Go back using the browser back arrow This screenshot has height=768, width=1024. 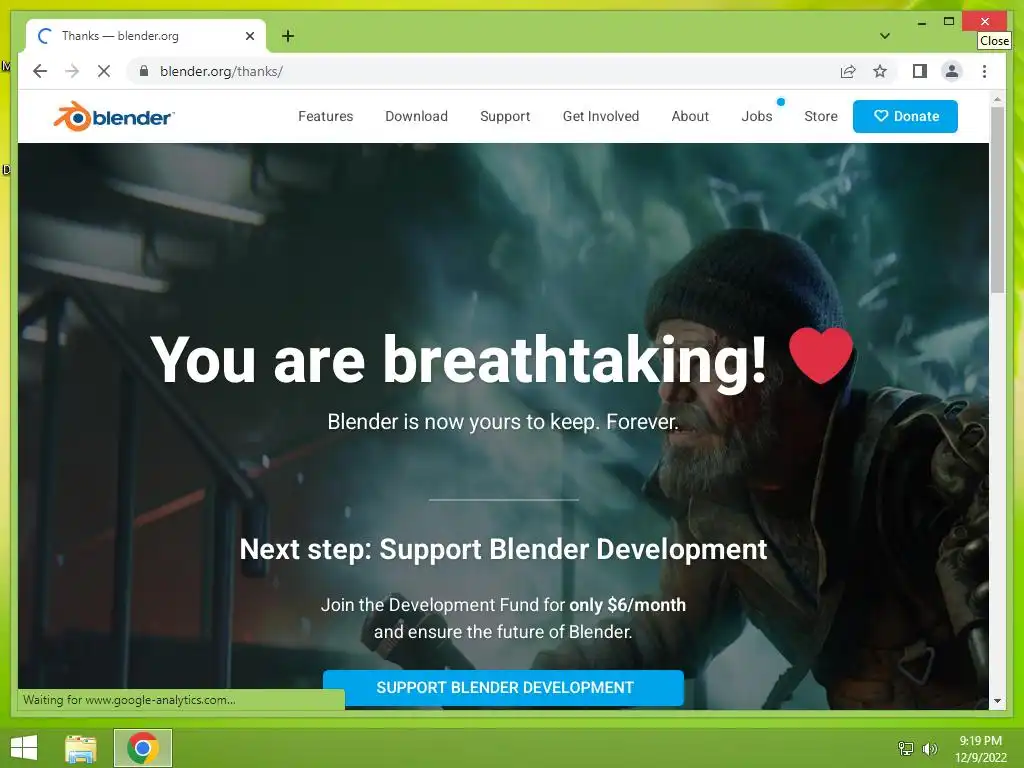[40, 71]
